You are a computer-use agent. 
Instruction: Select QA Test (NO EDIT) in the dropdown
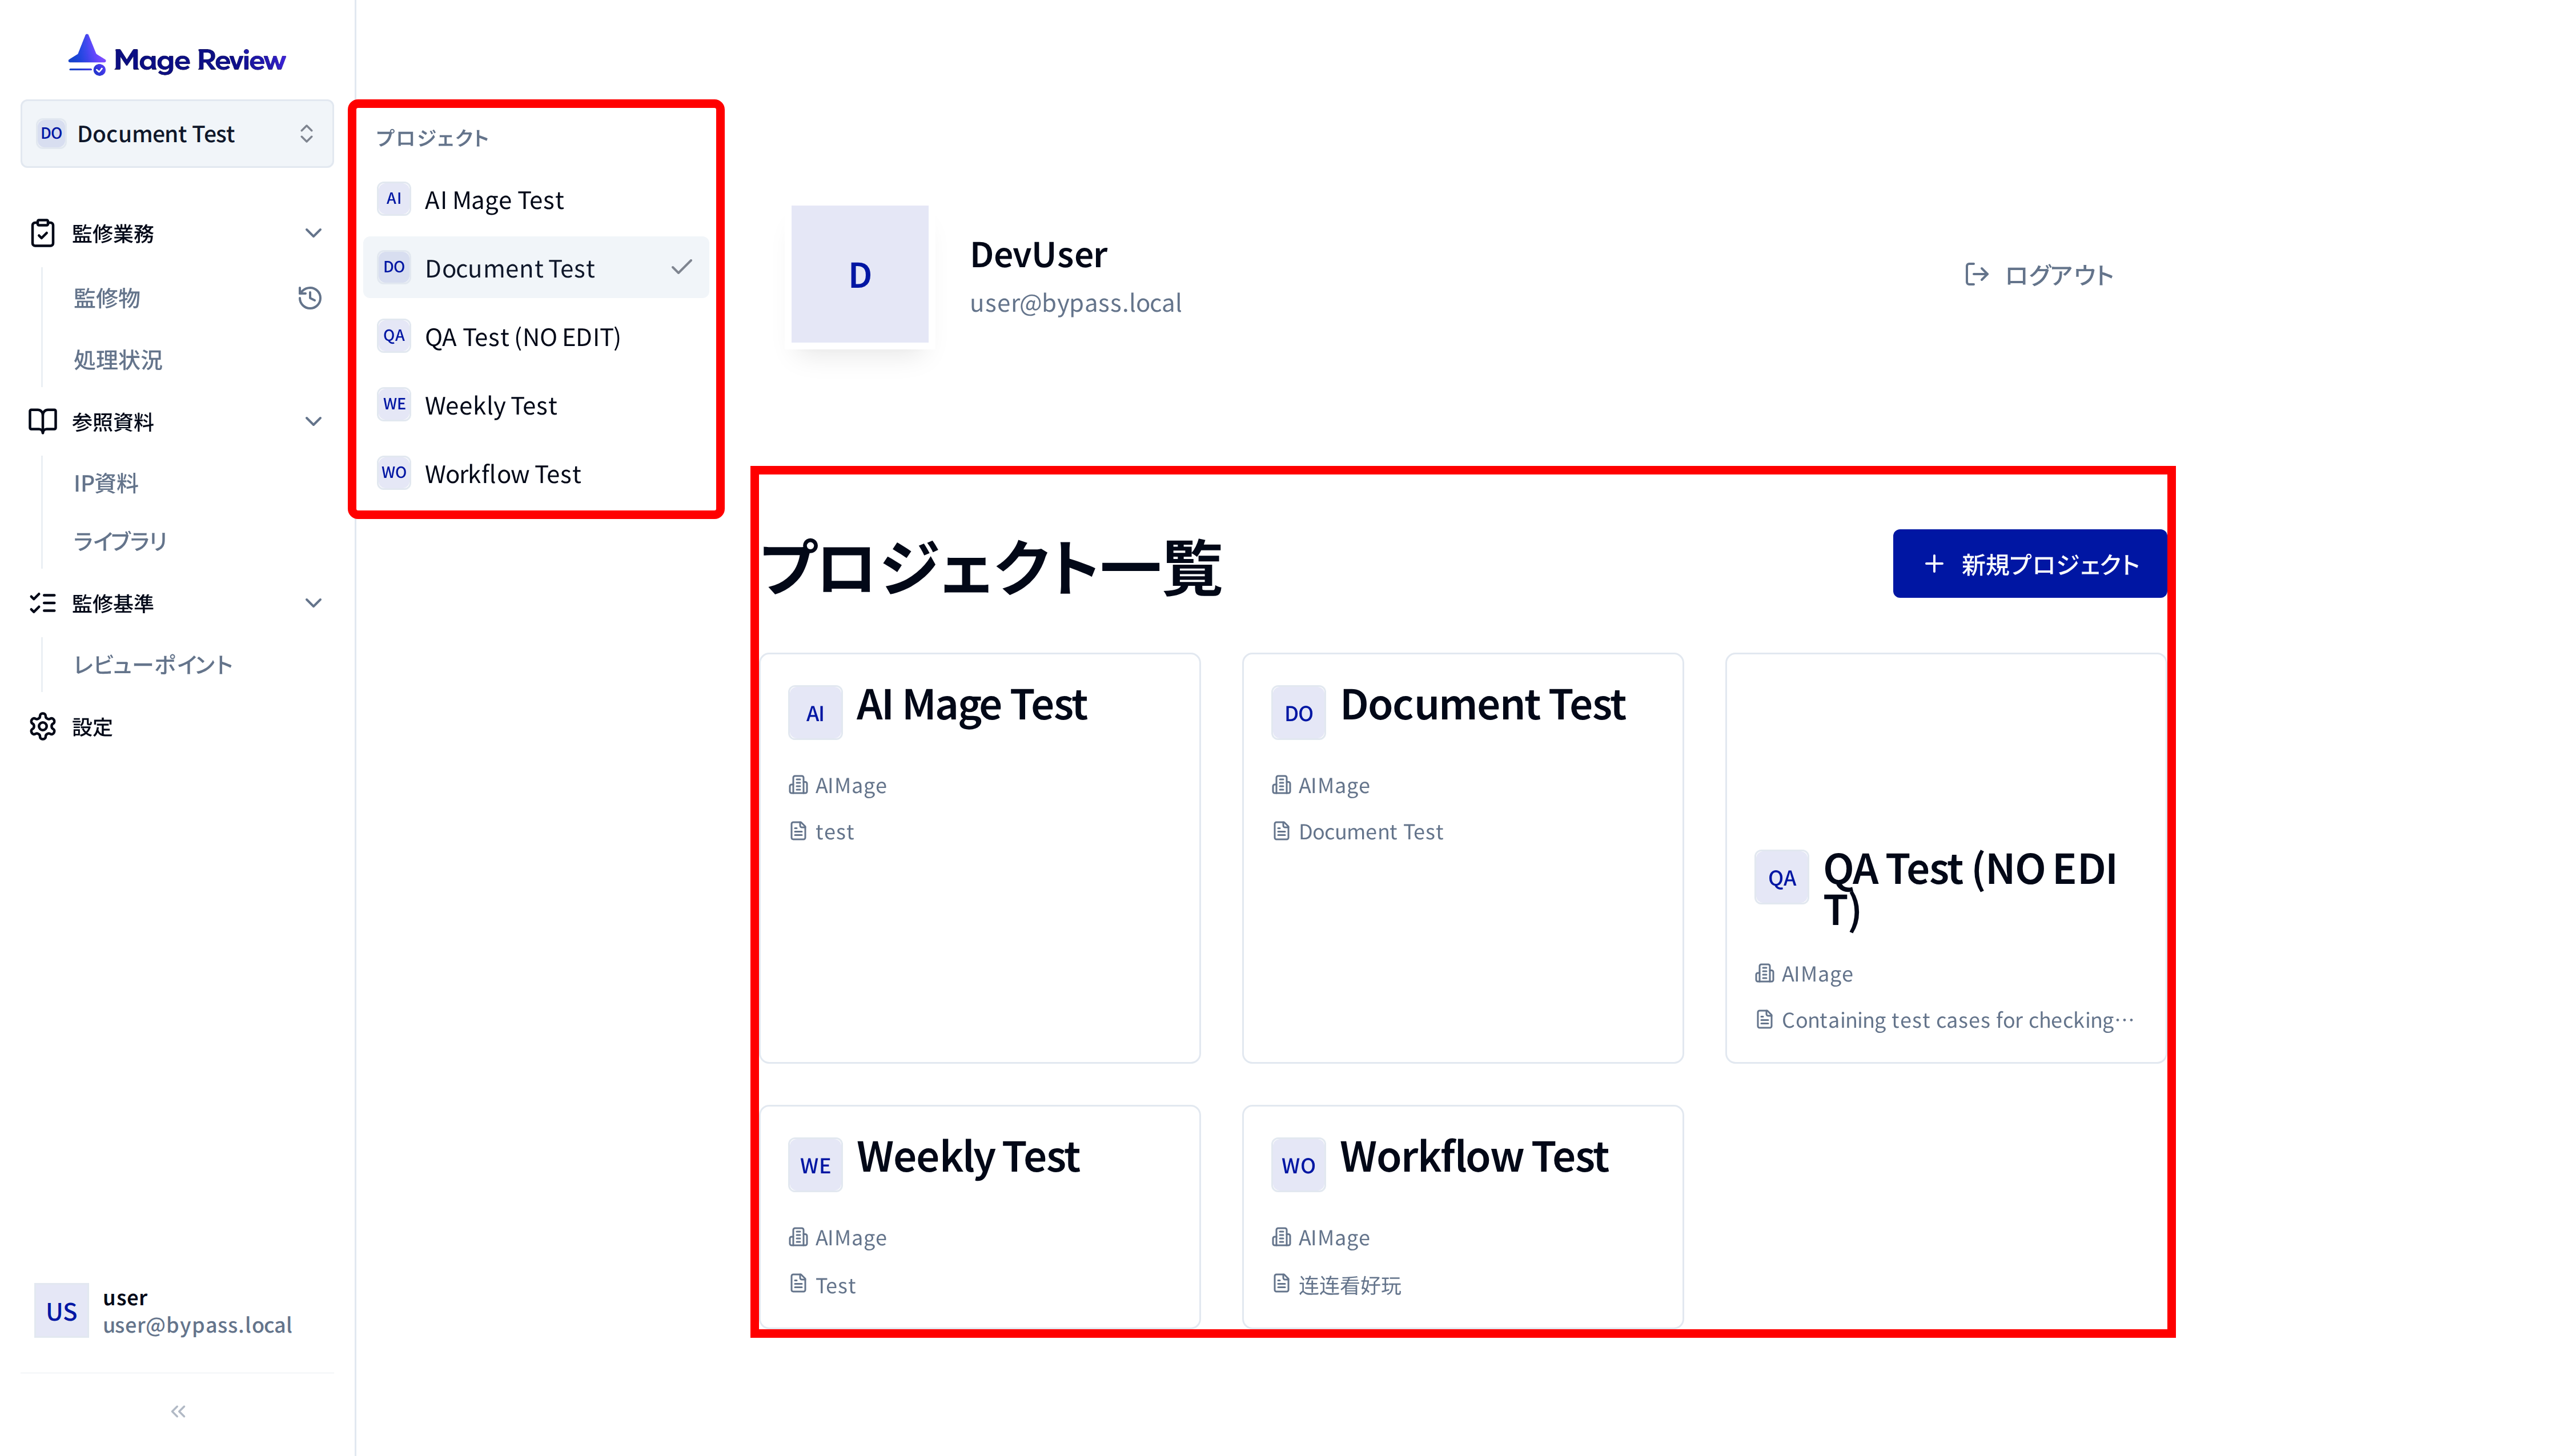pos(536,336)
